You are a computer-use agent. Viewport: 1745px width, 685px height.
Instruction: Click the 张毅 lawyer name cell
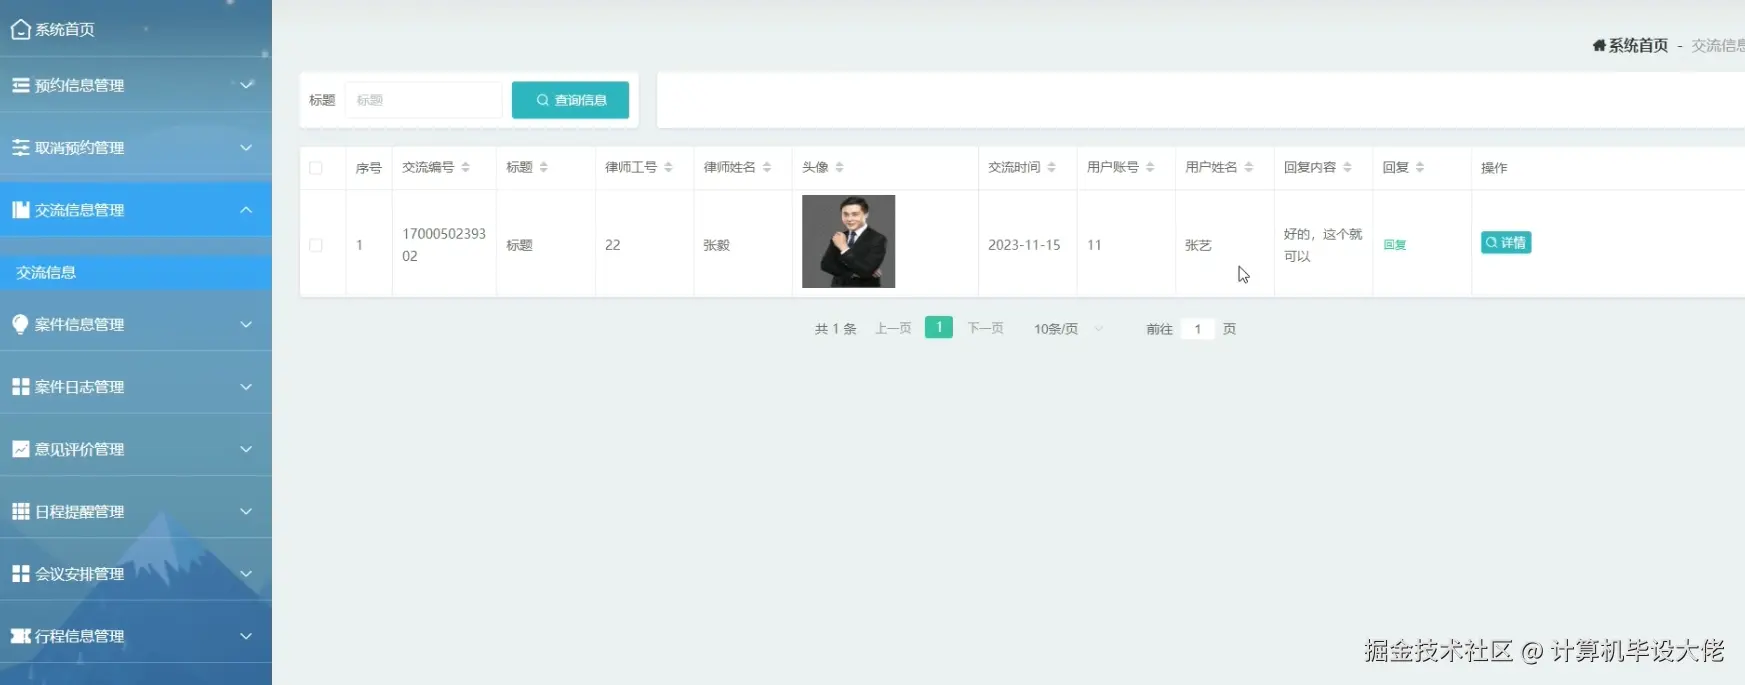[x=716, y=245]
